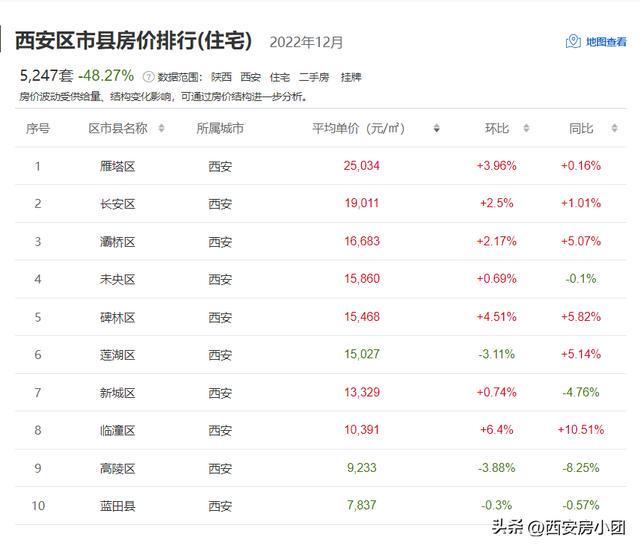Click the +6.4% month-on-month value
Screen dimensions: 640x549
pos(497,430)
